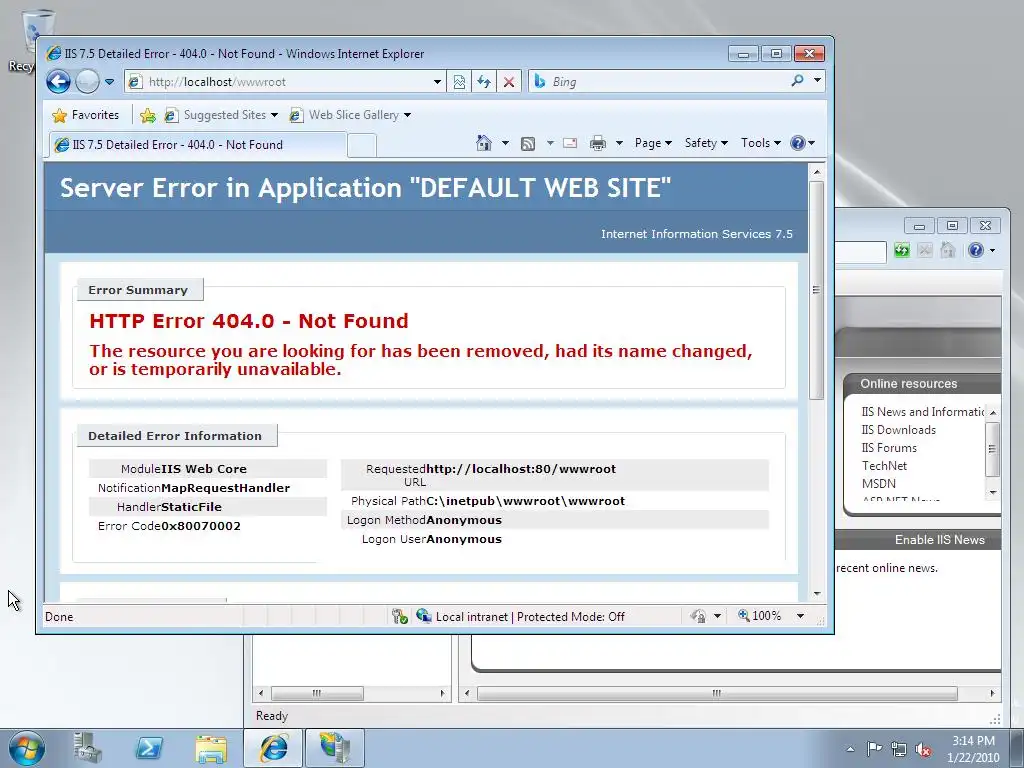Open Suggested Sites in favorites bar
This screenshot has height=768, width=1024.
coord(221,115)
